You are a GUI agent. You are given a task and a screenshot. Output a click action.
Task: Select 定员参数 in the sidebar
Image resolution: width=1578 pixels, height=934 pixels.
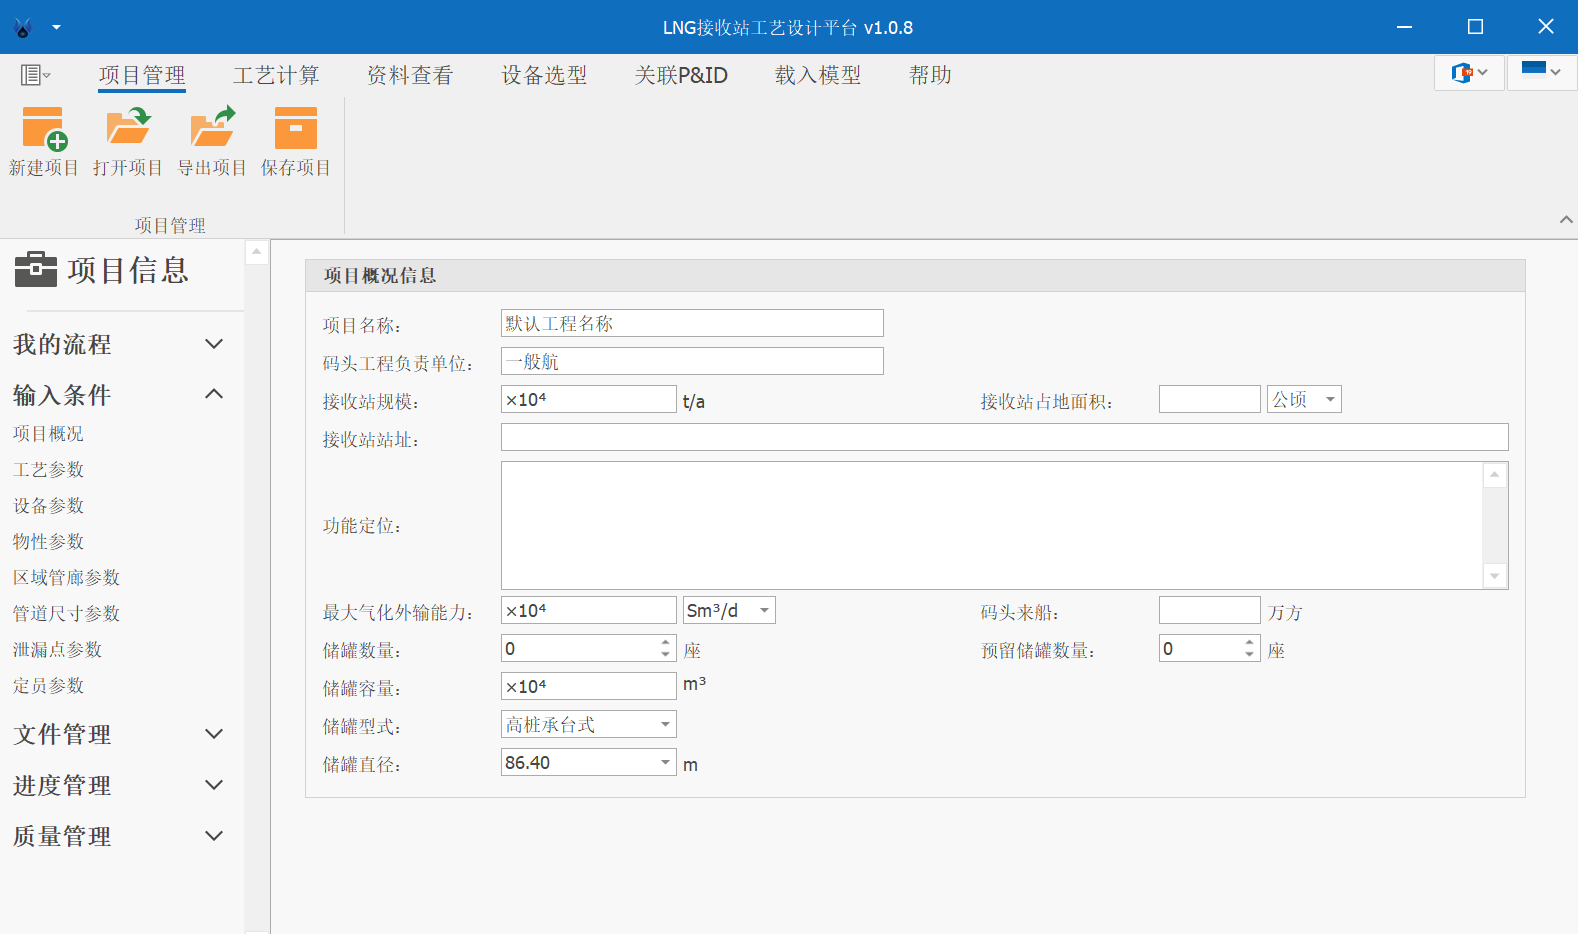pos(48,686)
